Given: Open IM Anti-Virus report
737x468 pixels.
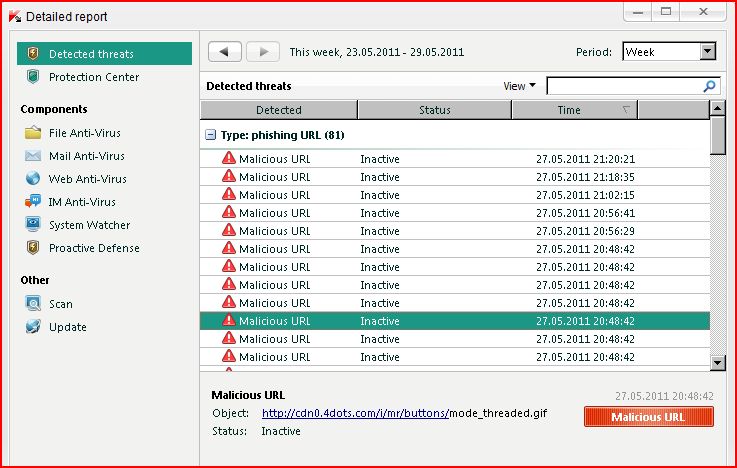Looking at the screenshot, I should (x=82, y=202).
